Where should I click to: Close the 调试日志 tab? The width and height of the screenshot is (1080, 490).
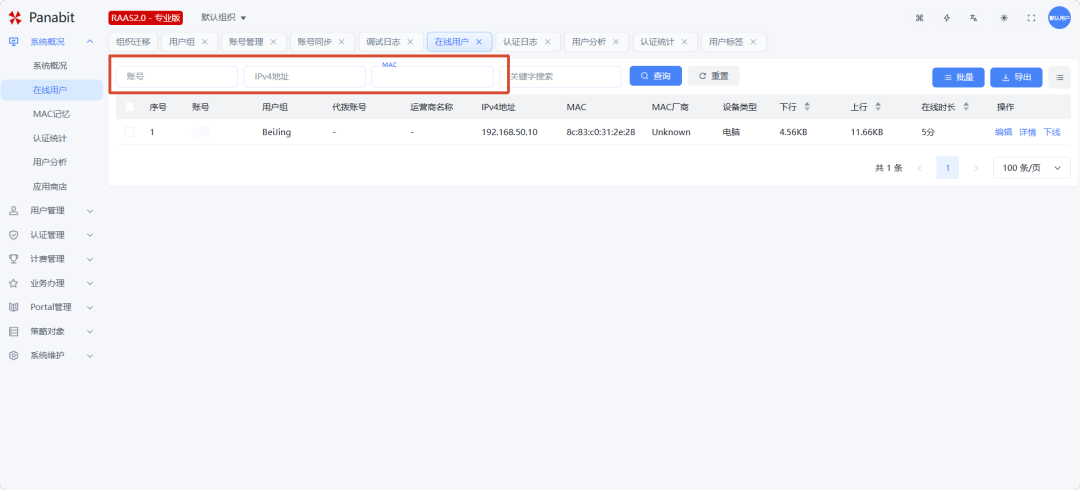[x=410, y=42]
